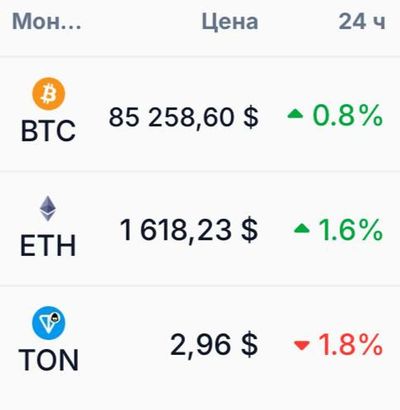400x410 pixels.
Task: Tap the Bitcoin orange logo icon
Action: (x=49, y=94)
